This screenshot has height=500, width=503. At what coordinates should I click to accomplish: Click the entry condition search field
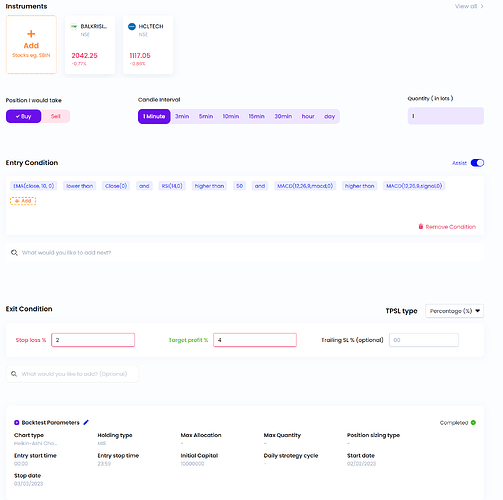tap(245, 253)
